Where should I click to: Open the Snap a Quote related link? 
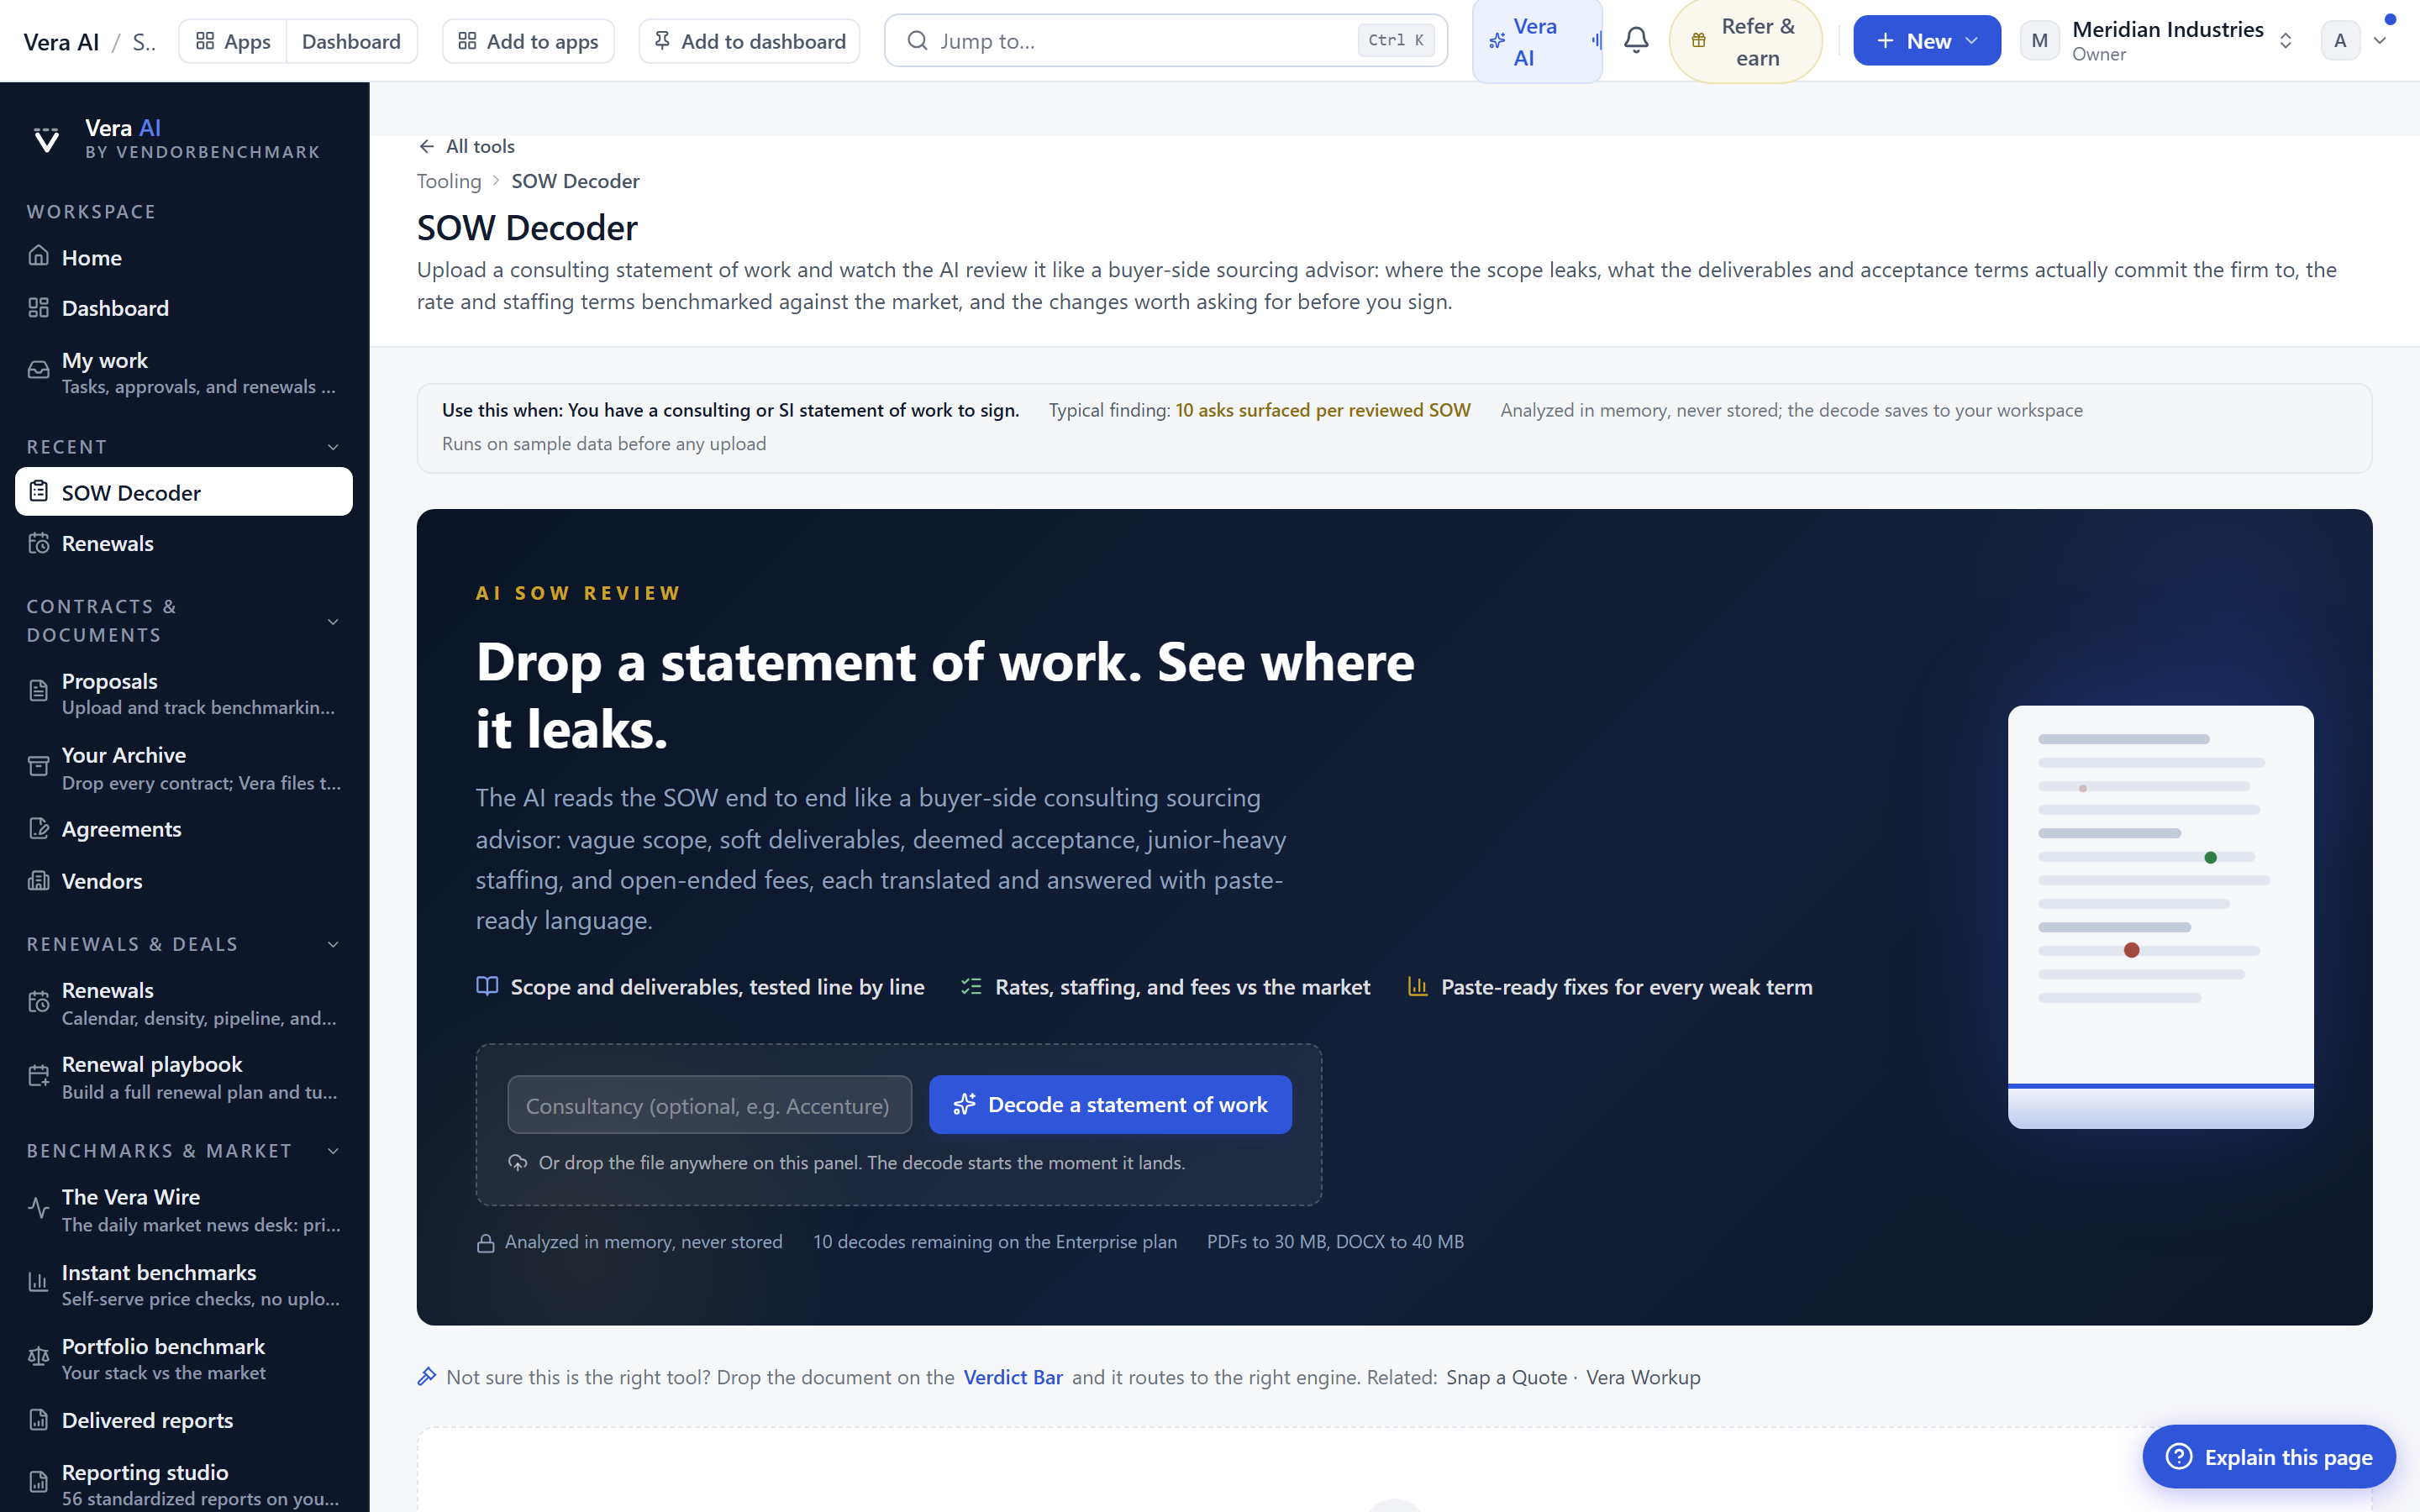tap(1506, 1377)
